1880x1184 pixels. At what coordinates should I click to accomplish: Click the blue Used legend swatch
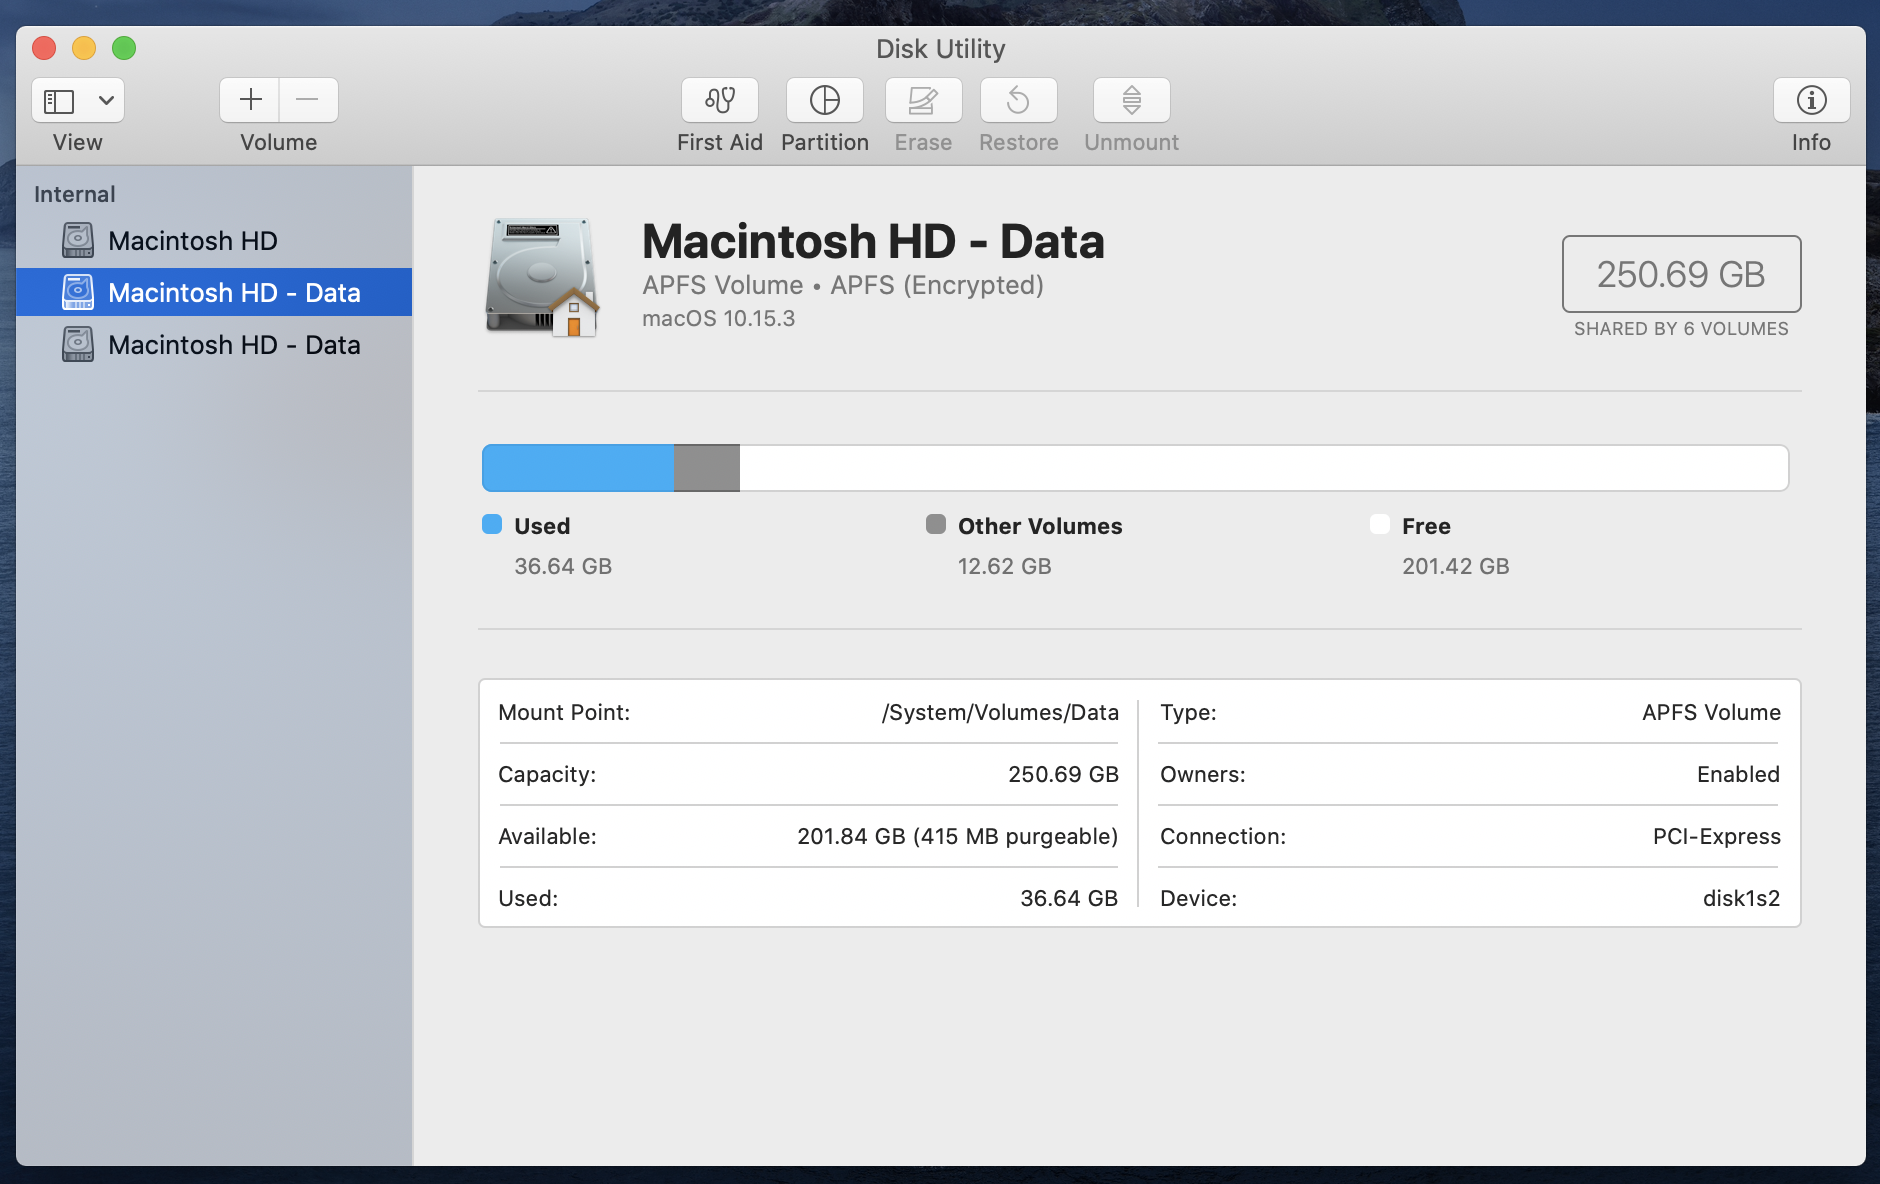click(x=492, y=525)
